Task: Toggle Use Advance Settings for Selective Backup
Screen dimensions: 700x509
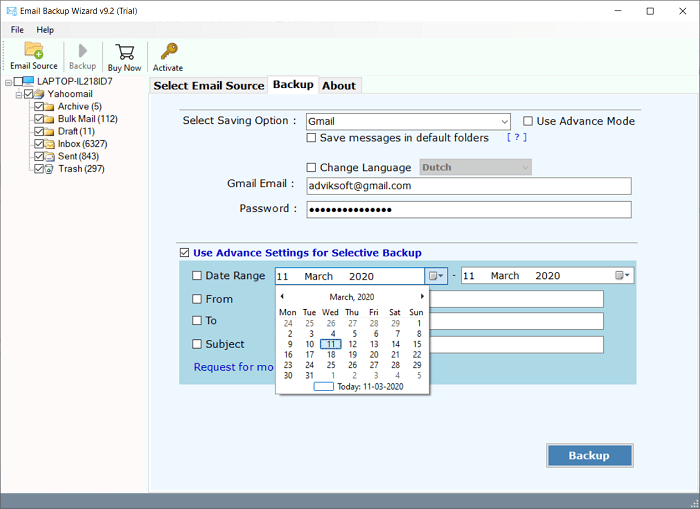Action: point(184,253)
